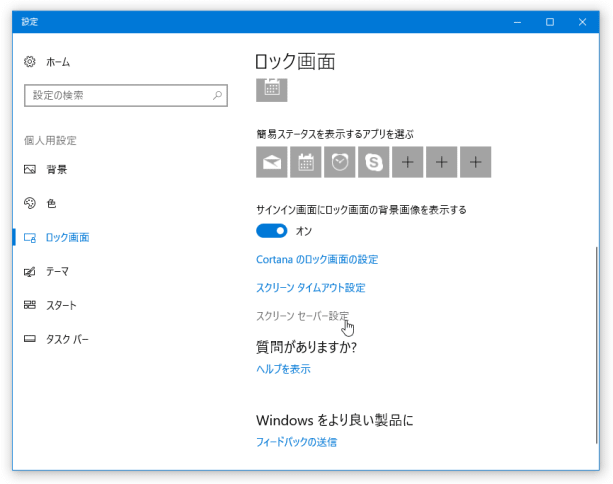Open the テーマ settings page

57,271
